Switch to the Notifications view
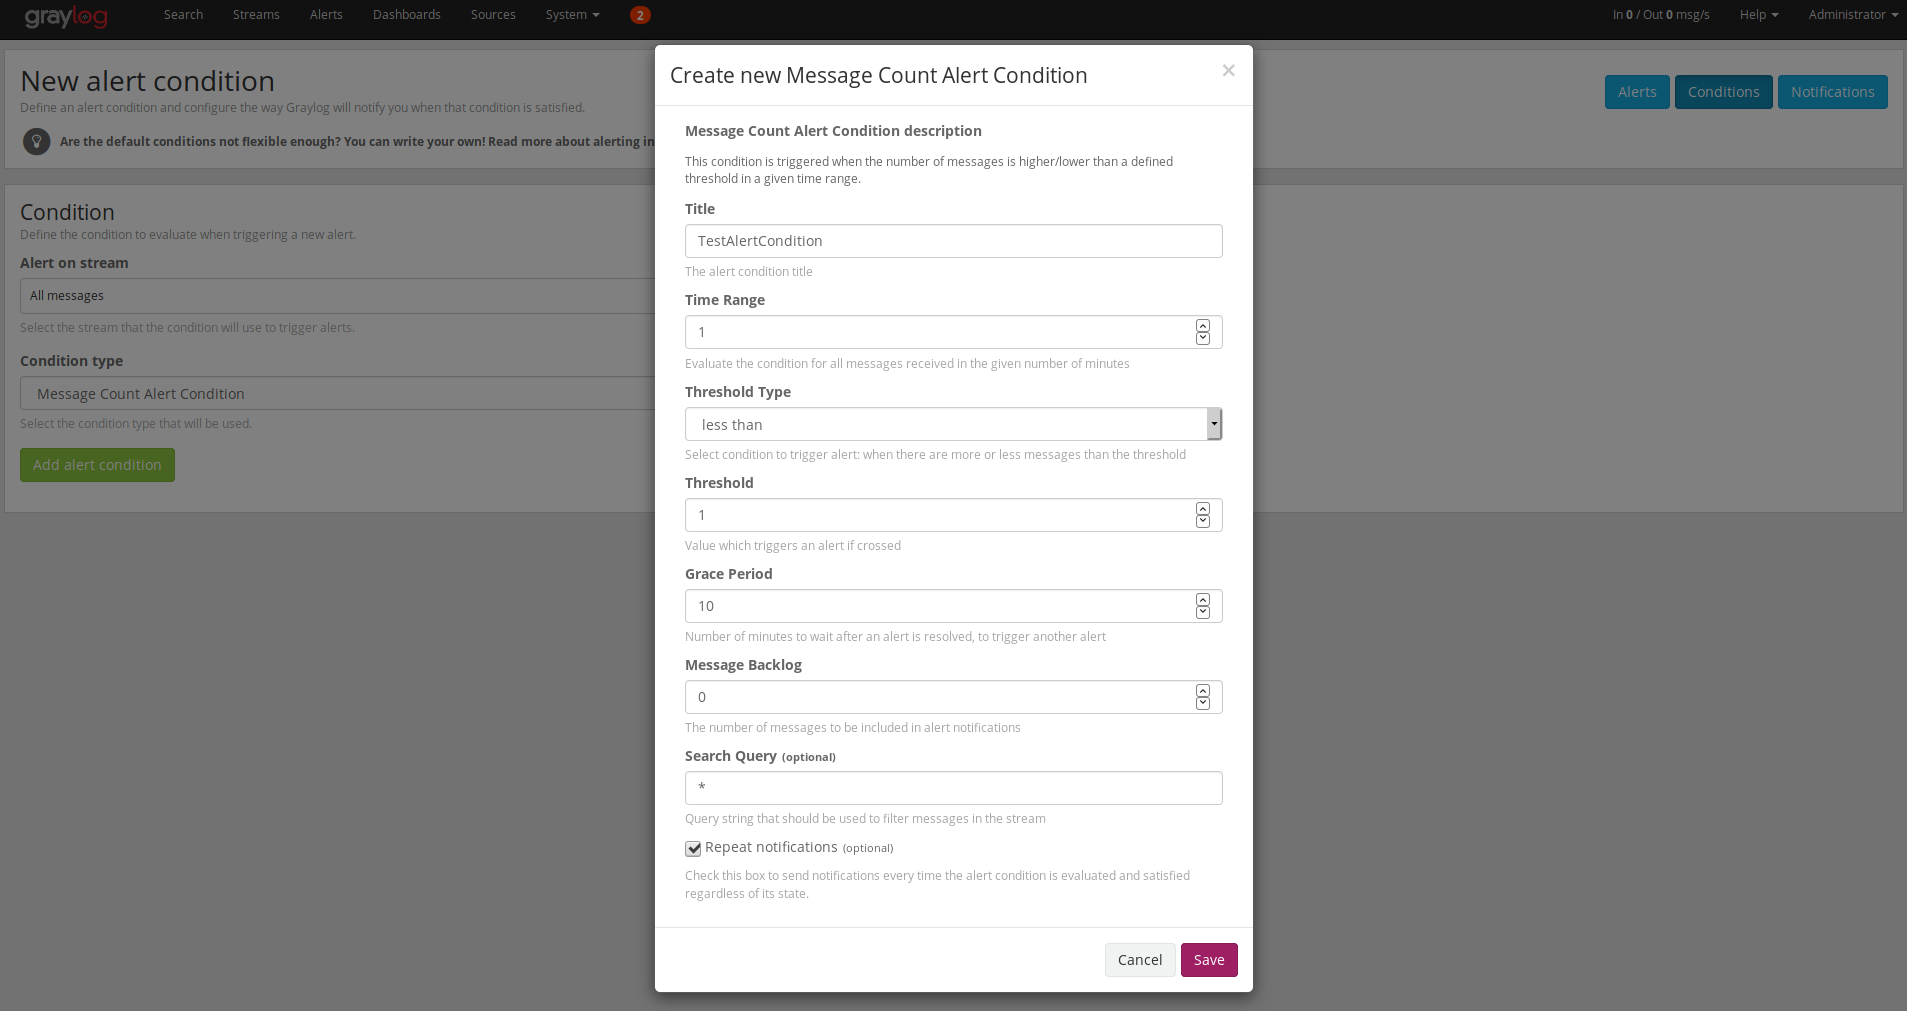Screen dimensions: 1907x1011 click(1832, 92)
